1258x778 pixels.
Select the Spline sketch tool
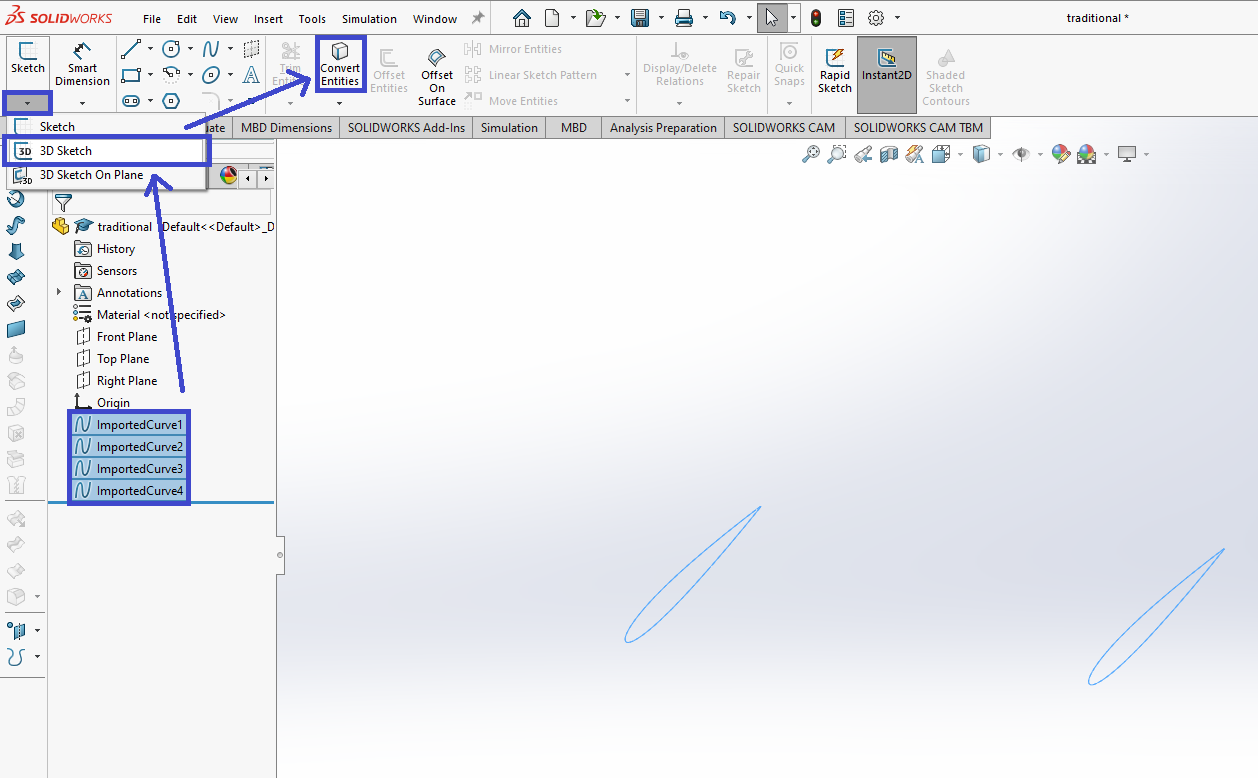tap(211, 48)
